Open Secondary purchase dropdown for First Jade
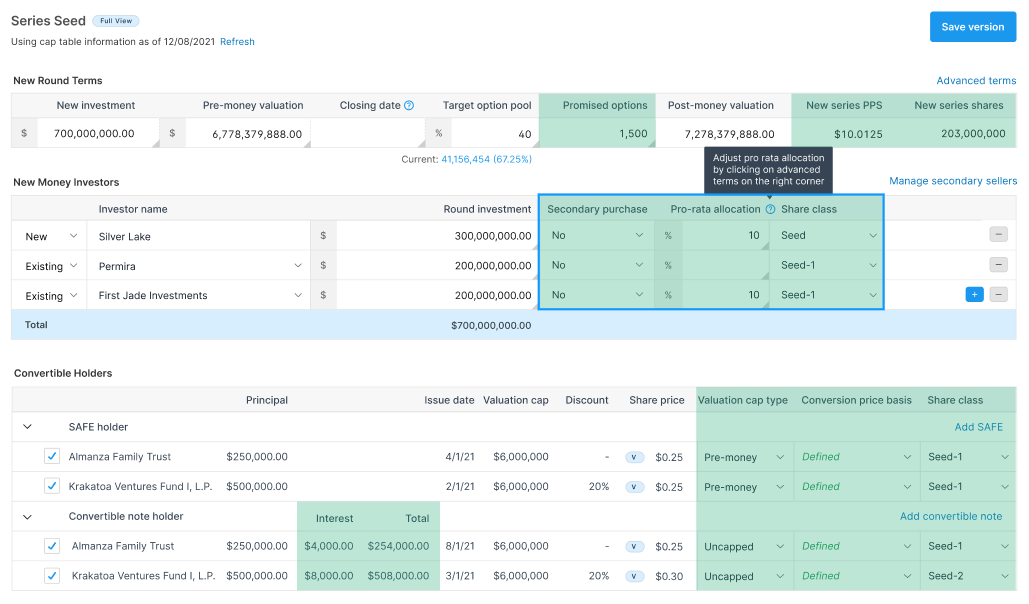Image resolution: width=1029 pixels, height=604 pixels. (597, 295)
